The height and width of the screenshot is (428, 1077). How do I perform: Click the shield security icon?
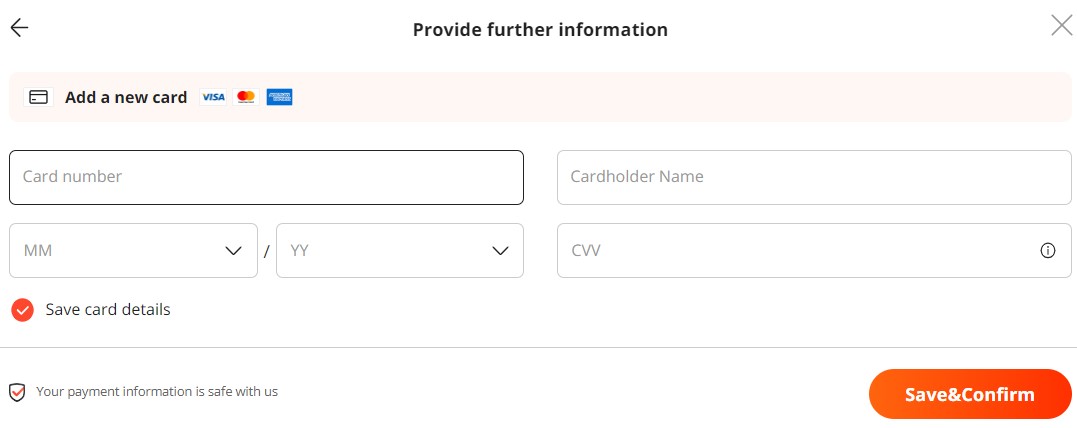17,392
